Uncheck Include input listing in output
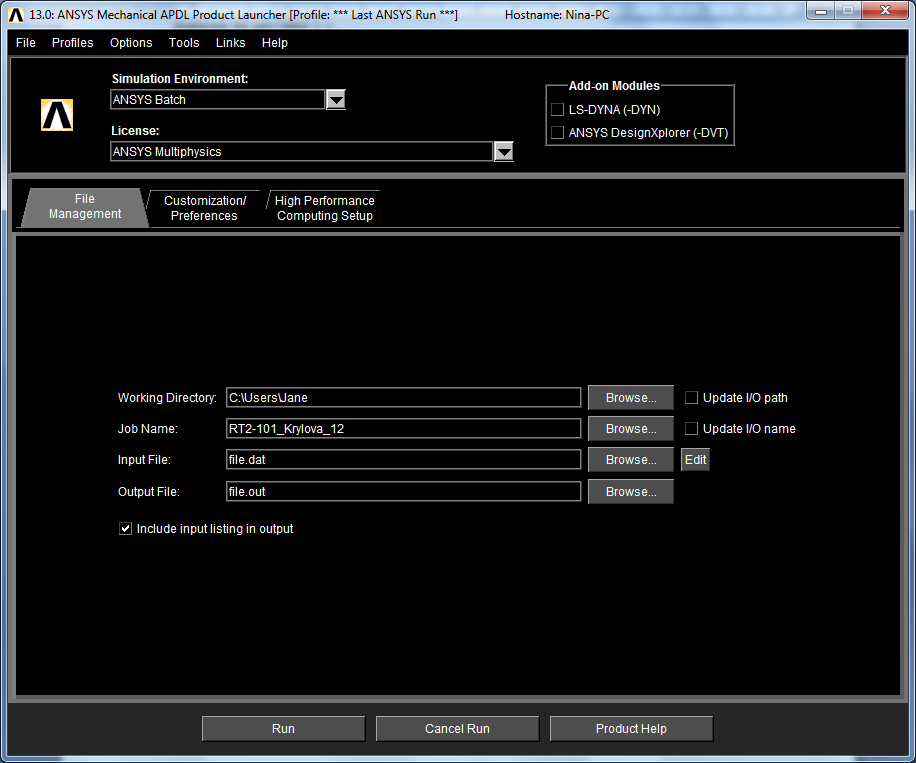The image size is (916, 763). (125, 529)
